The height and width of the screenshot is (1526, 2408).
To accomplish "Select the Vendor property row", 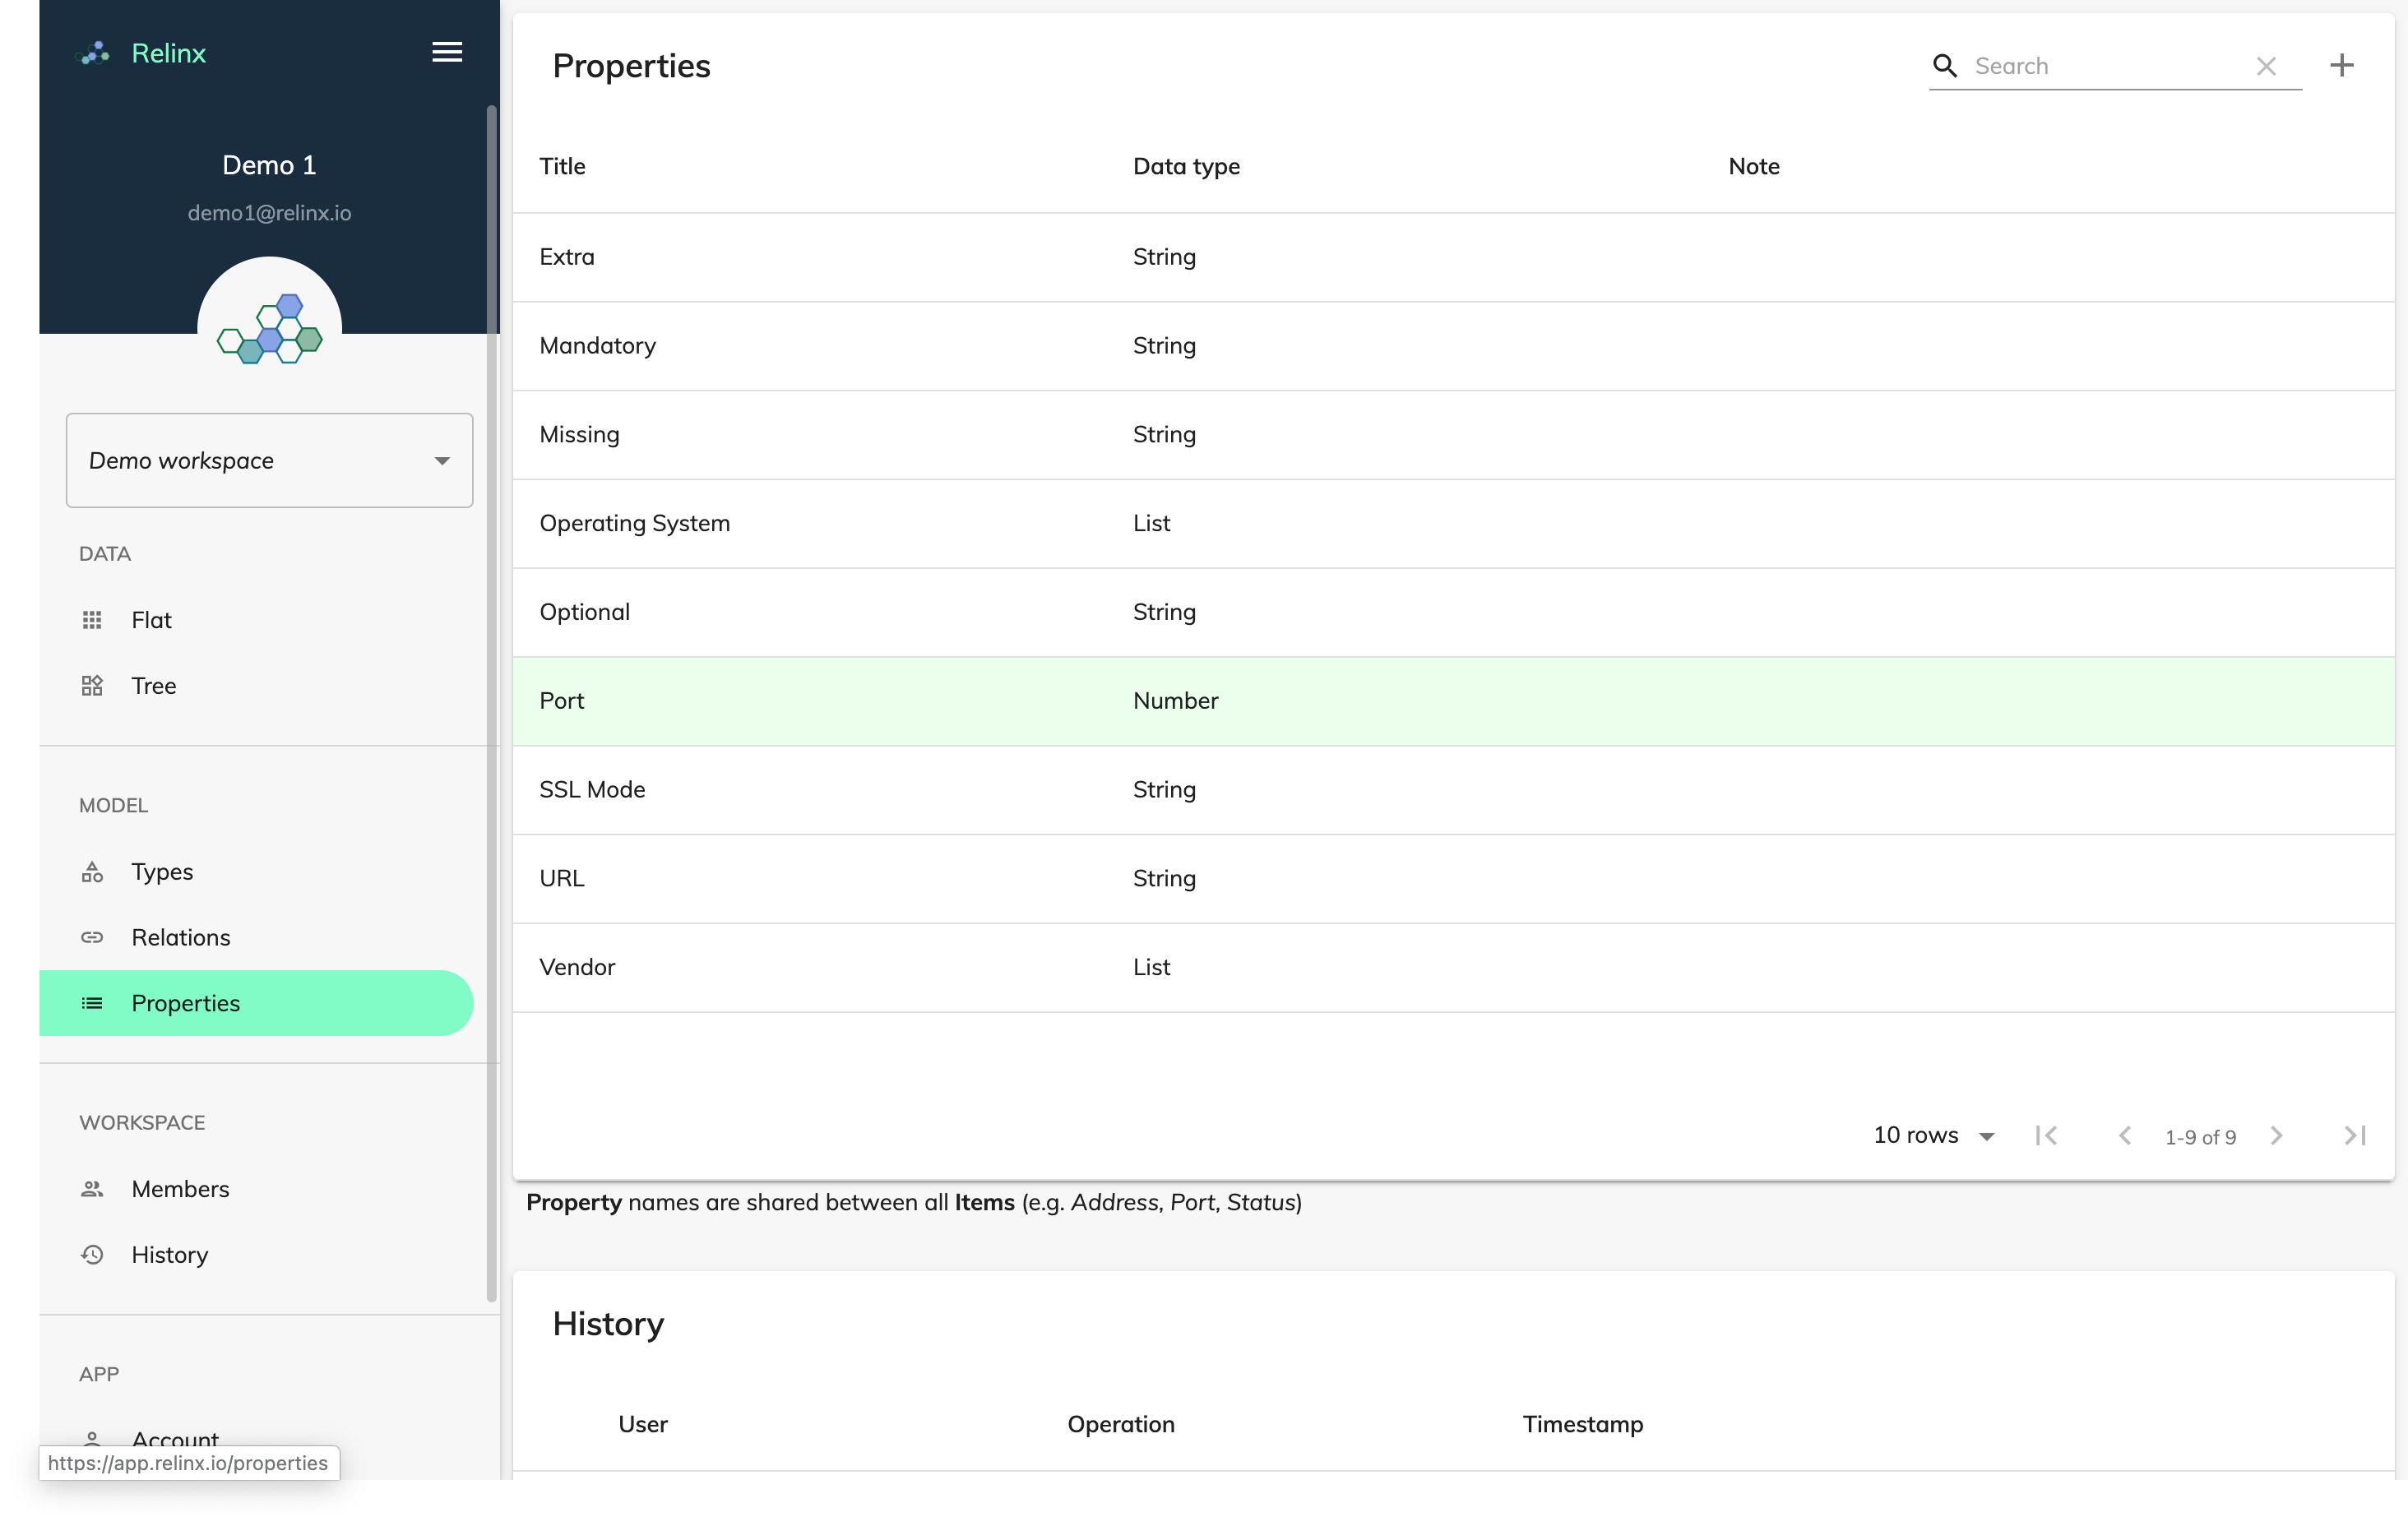I will click(x=1453, y=968).
